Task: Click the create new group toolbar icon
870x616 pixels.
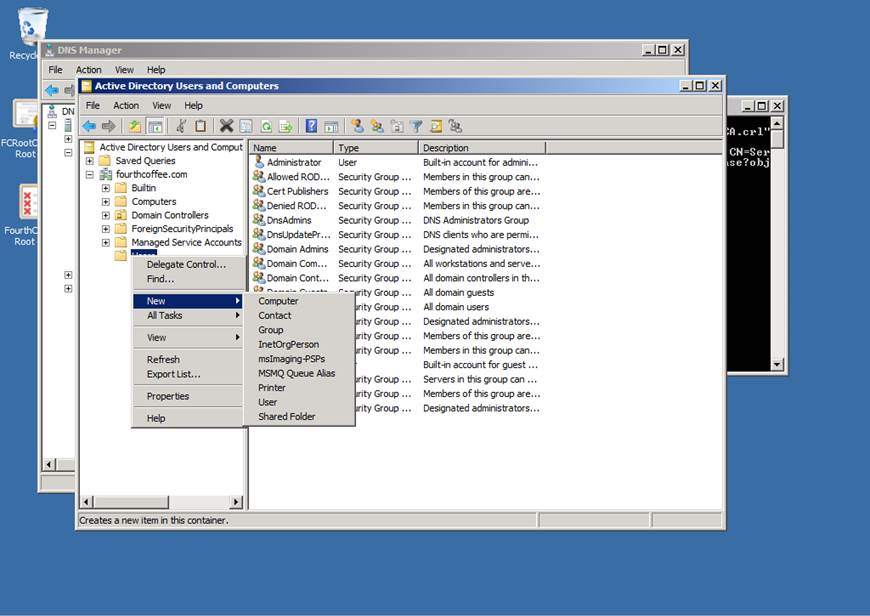Action: tap(377, 126)
